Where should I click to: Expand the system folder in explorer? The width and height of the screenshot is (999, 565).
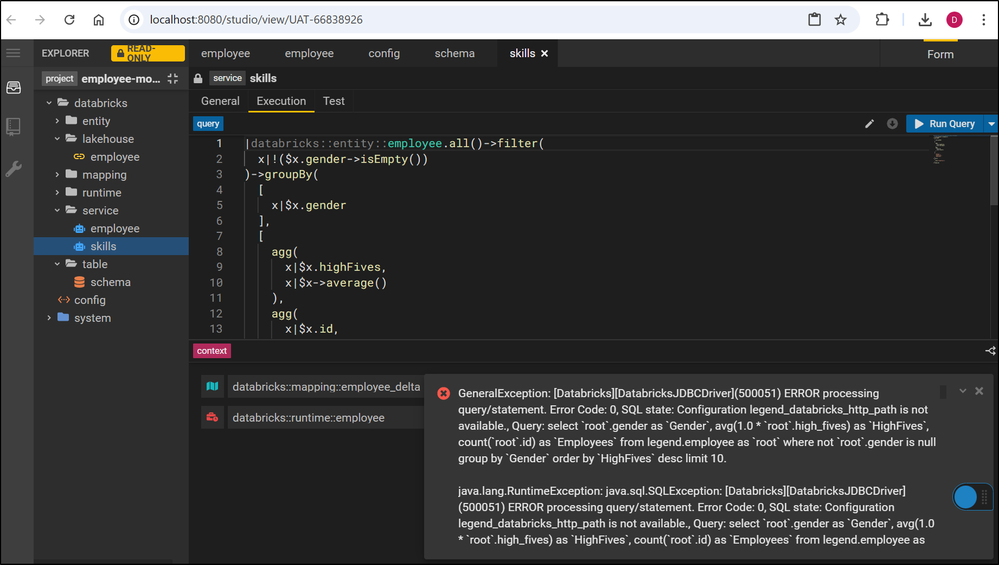pos(49,318)
